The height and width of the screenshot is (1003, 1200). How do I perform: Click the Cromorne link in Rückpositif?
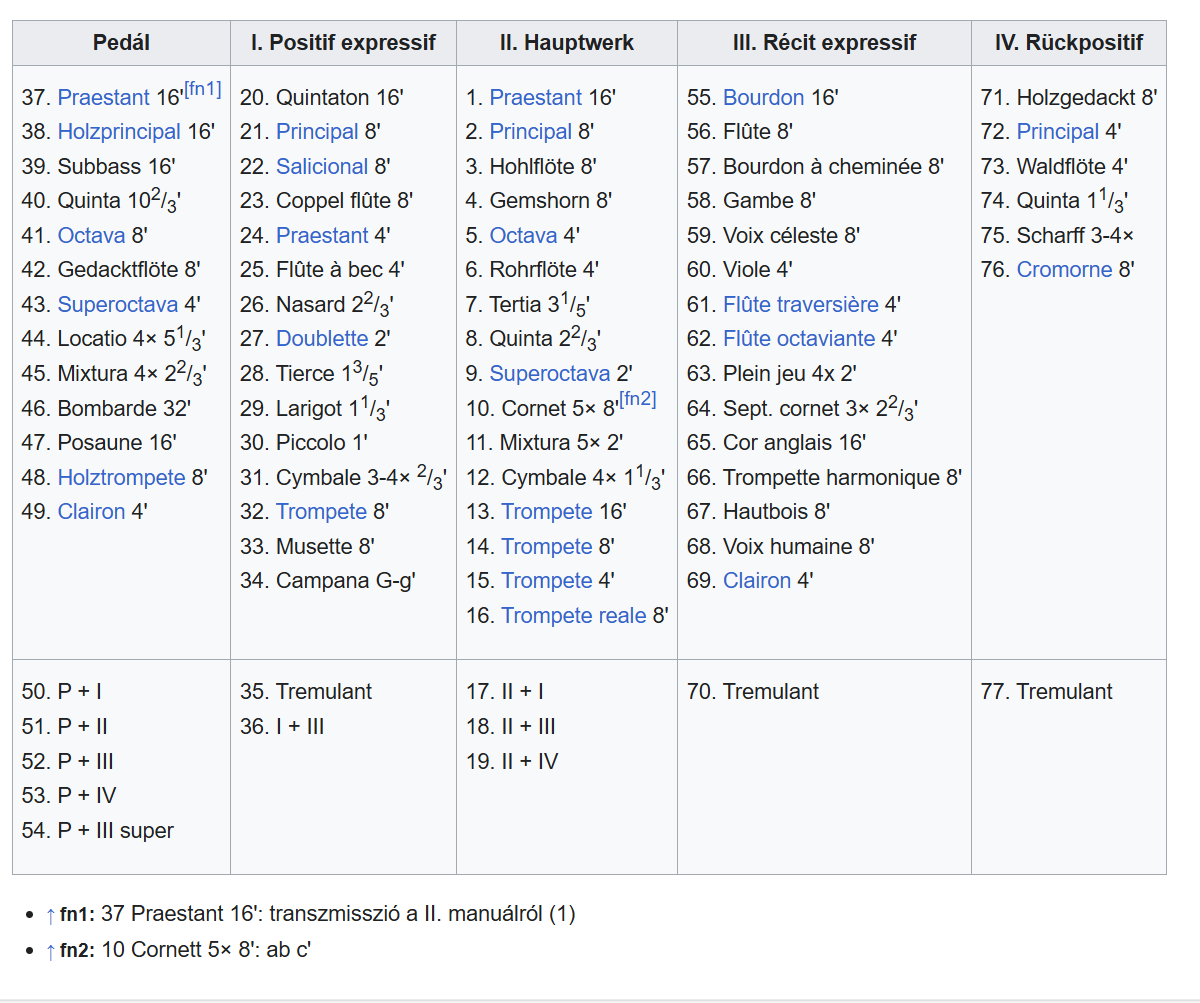point(1065,270)
